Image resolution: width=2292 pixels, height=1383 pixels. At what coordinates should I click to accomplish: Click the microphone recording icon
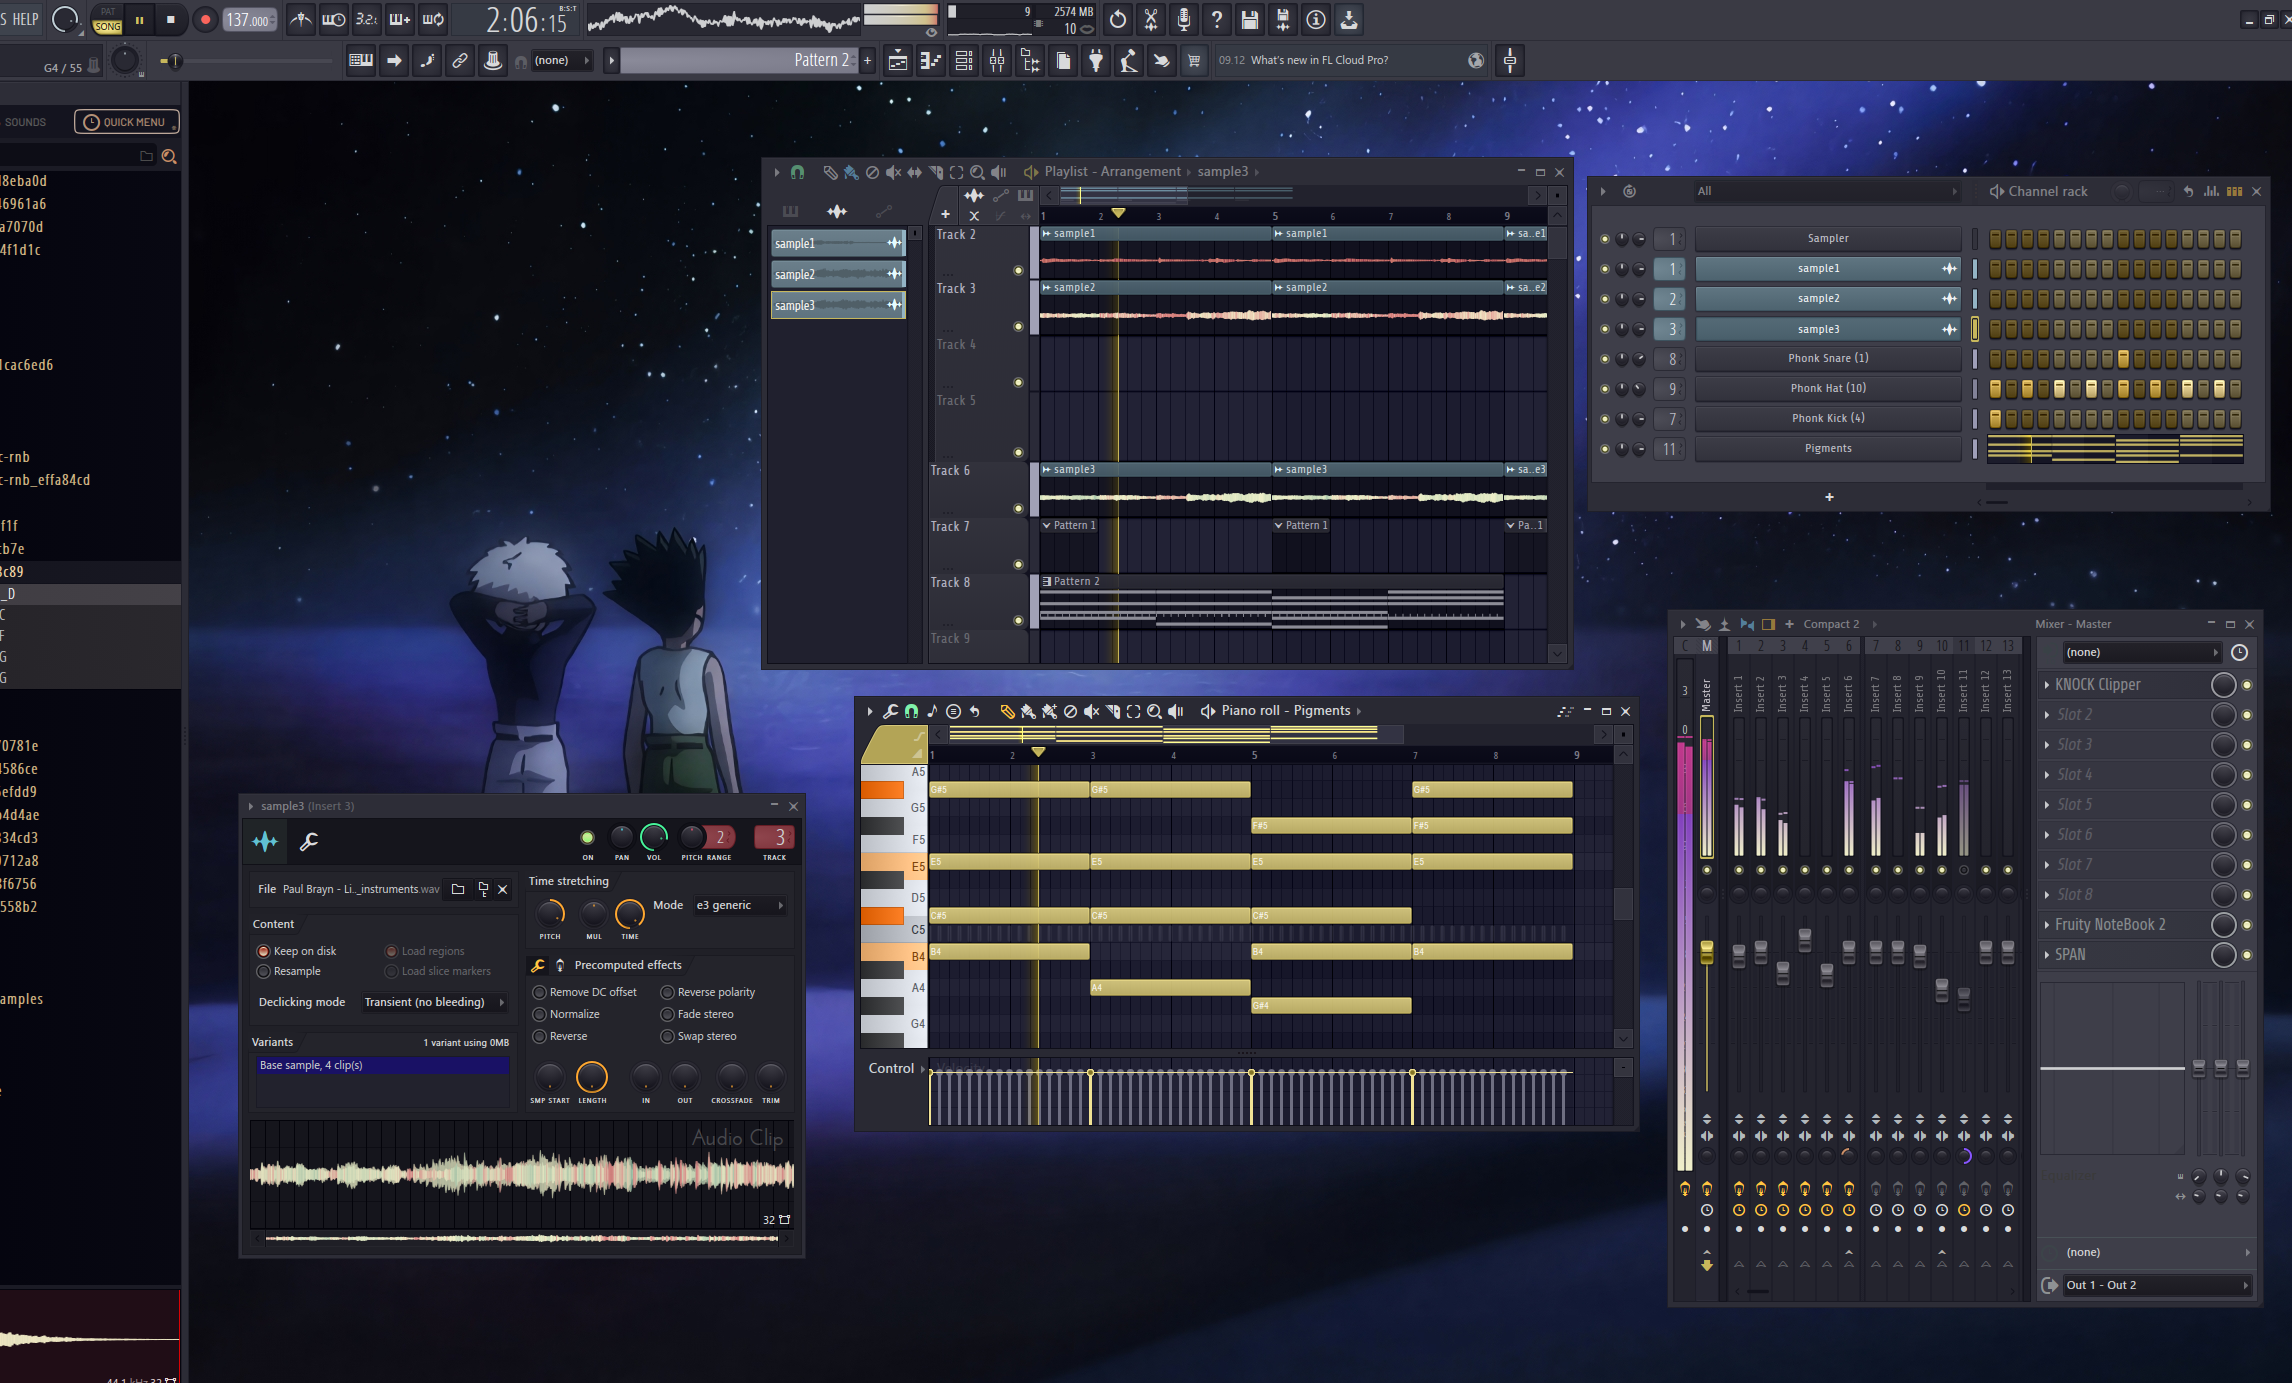[1183, 20]
